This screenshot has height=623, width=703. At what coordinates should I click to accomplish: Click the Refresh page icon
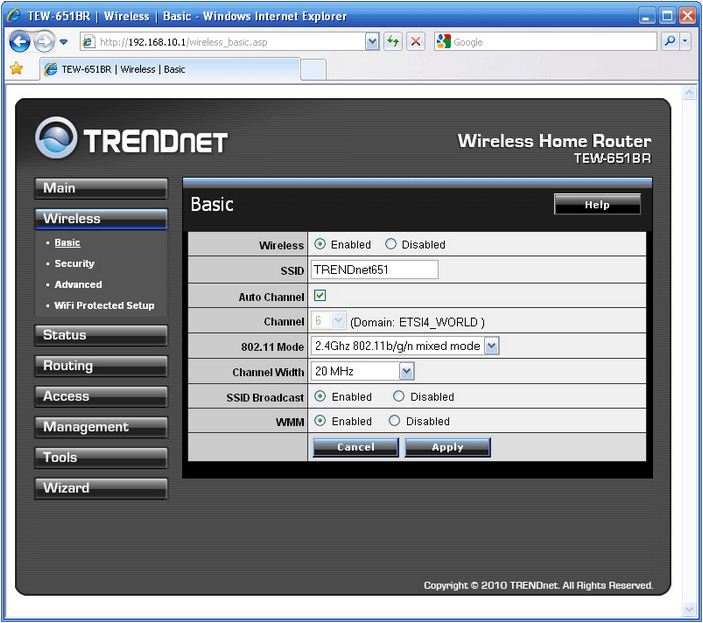[394, 42]
